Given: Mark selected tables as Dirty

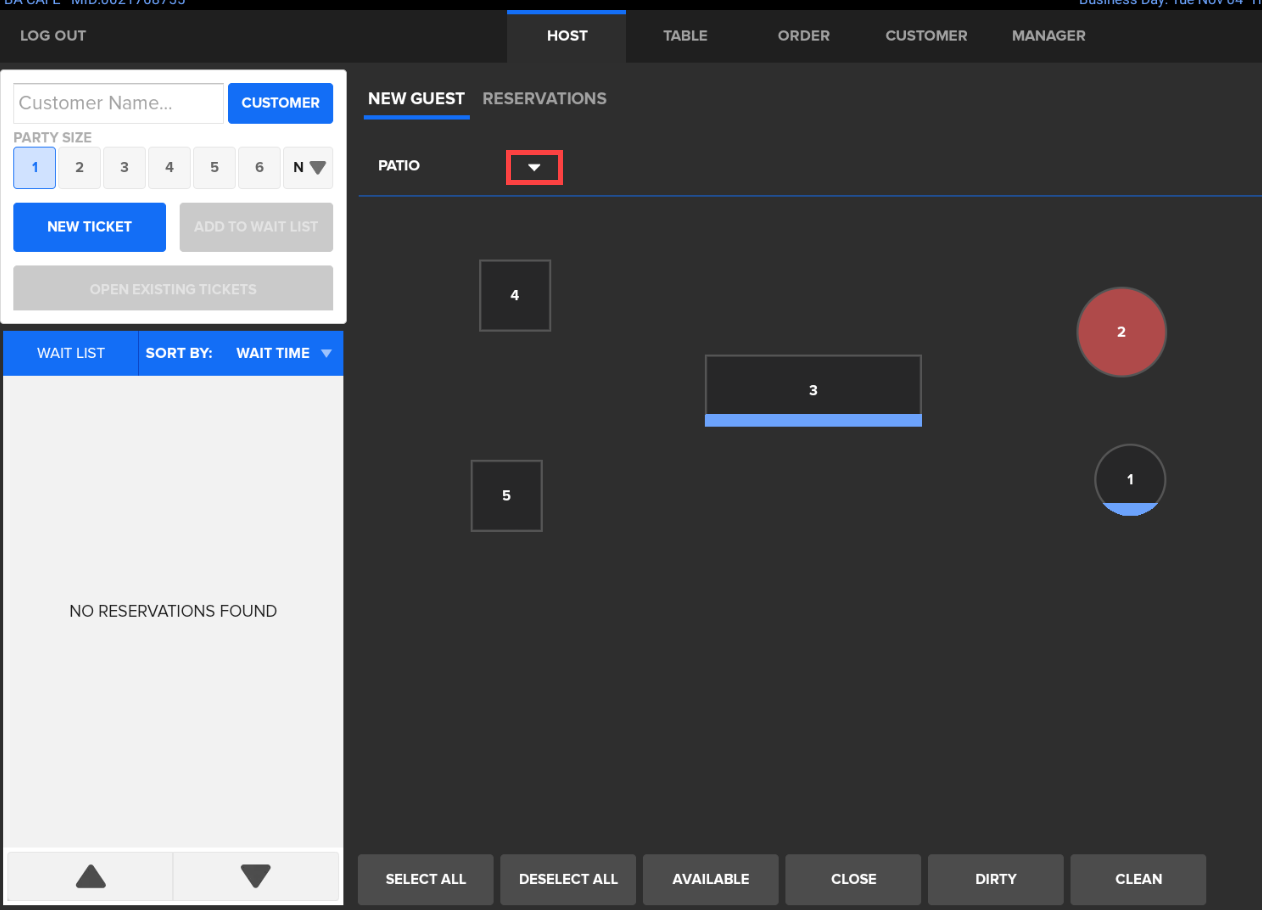Looking at the screenshot, I should point(995,879).
